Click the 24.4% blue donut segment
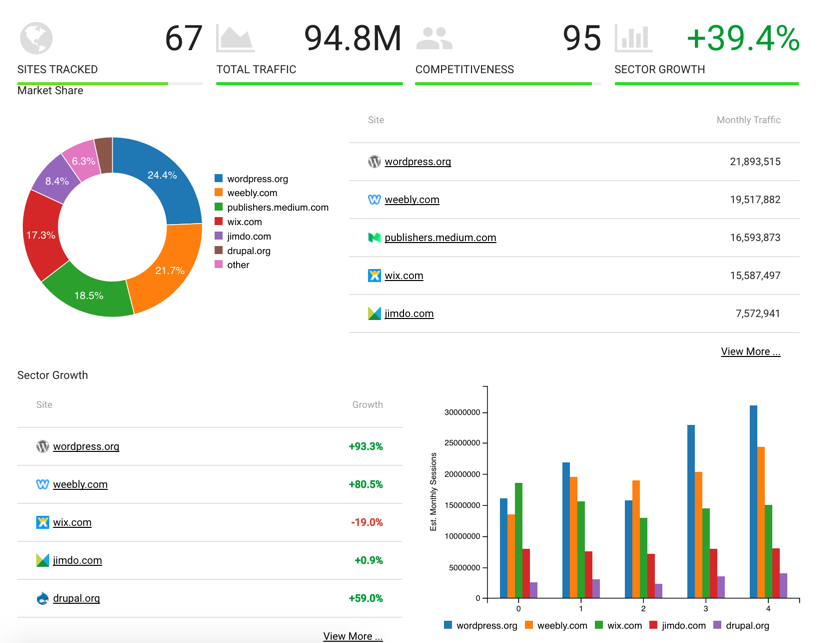The image size is (817, 643). coord(162,175)
